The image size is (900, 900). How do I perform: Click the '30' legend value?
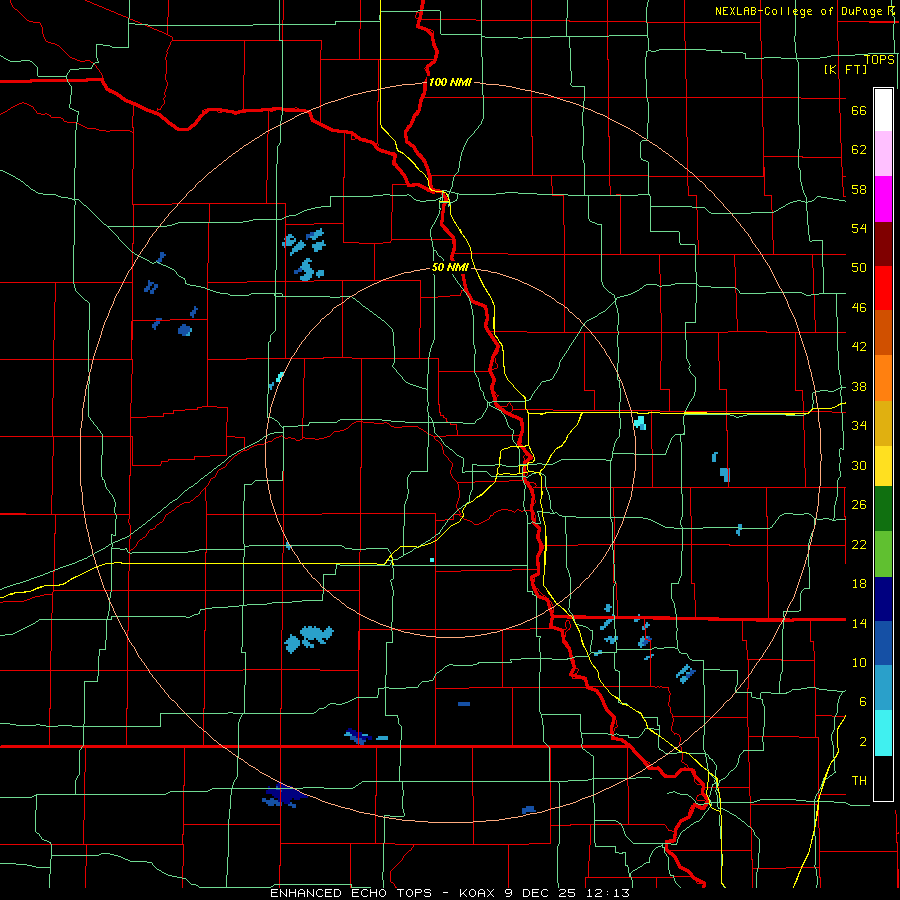click(x=859, y=465)
